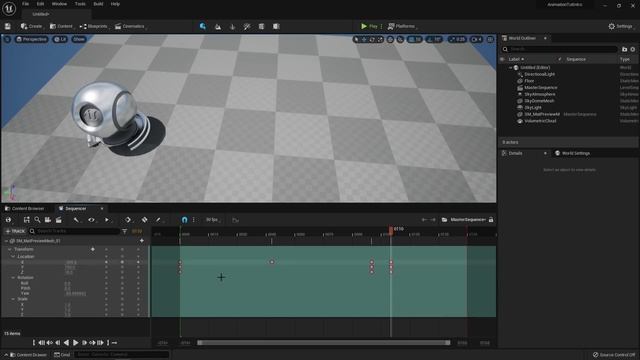The height and width of the screenshot is (360, 640).
Task: Collapse the SM_MatPreviewMesh track row
Action: tap(6, 241)
